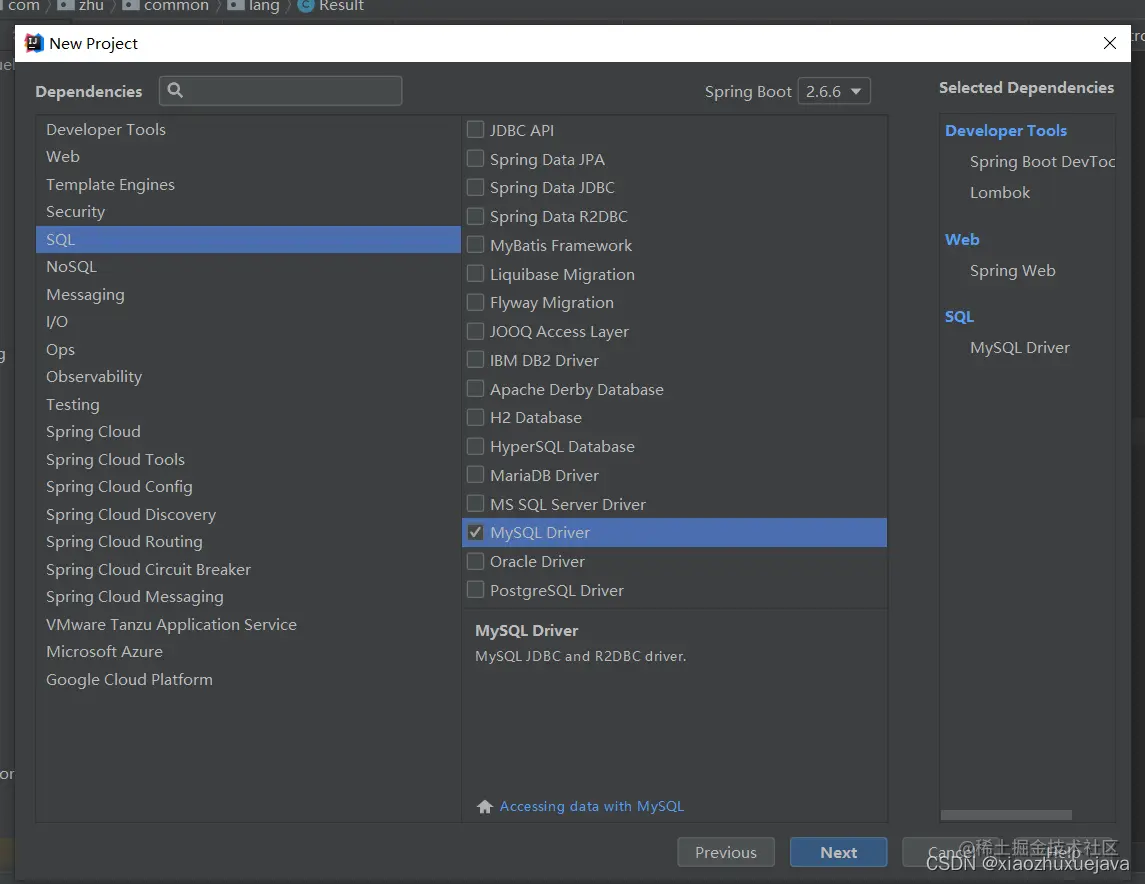Select Spring Cloud Config category
The width and height of the screenshot is (1145, 884).
tap(248, 486)
